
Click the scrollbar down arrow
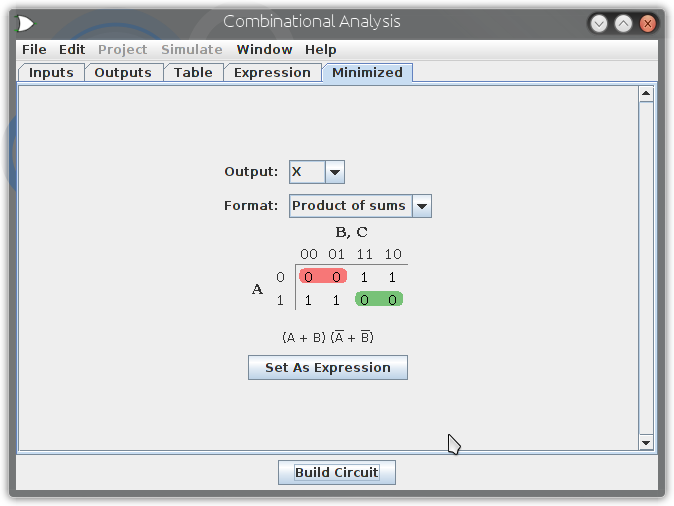click(x=646, y=442)
